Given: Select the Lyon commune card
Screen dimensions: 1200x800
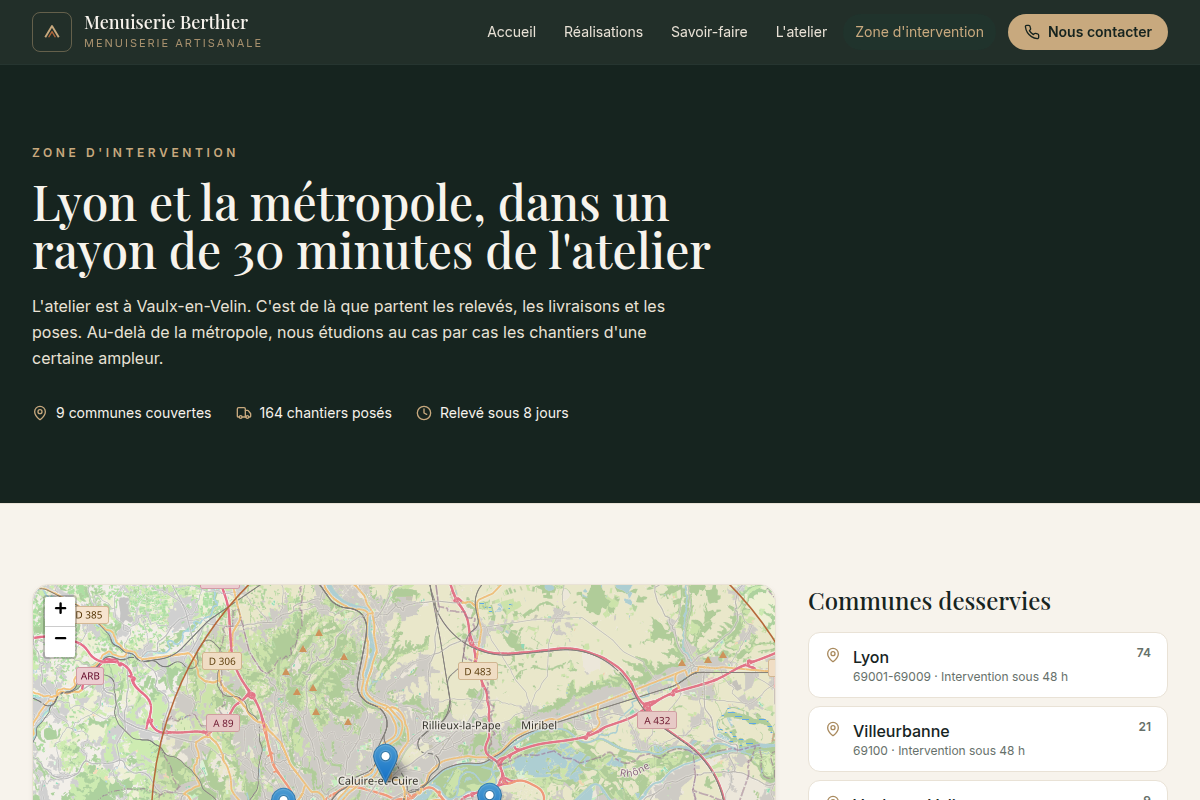Looking at the screenshot, I should (988, 665).
